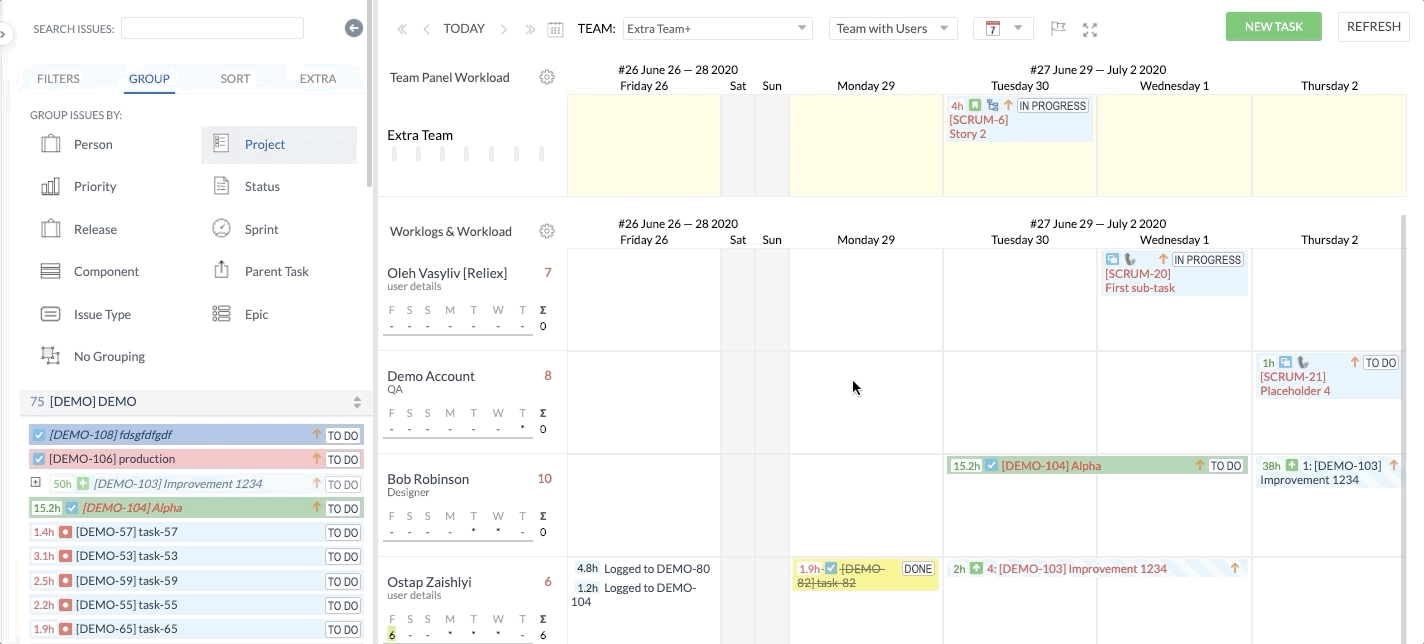This screenshot has width=1424, height=644.
Task: Open the calendar date picker icon
Action: (x=555, y=29)
